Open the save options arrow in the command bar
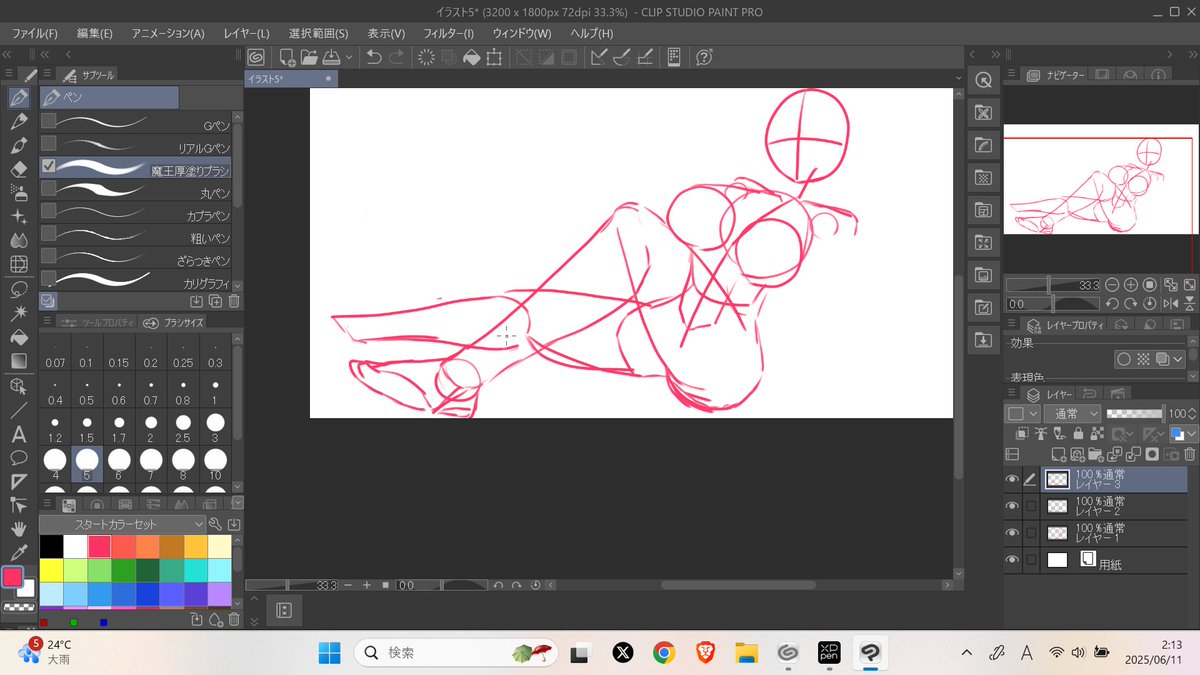Screen dimensions: 1200x675 point(349,58)
